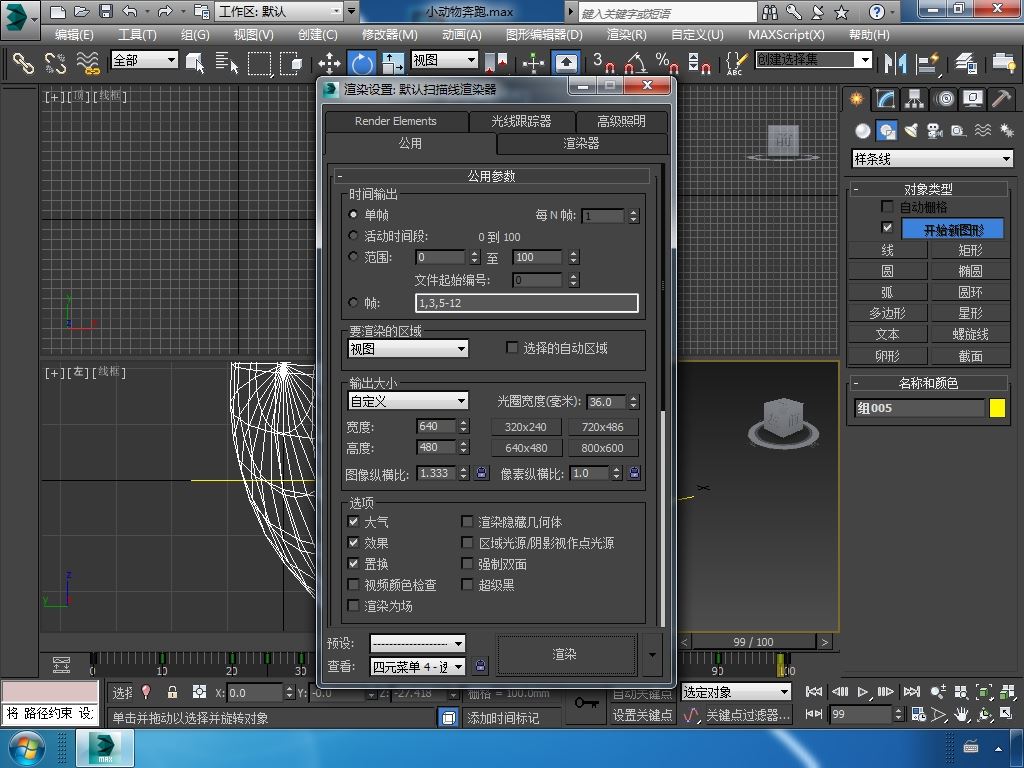Select the Shapes category icon

point(887,131)
